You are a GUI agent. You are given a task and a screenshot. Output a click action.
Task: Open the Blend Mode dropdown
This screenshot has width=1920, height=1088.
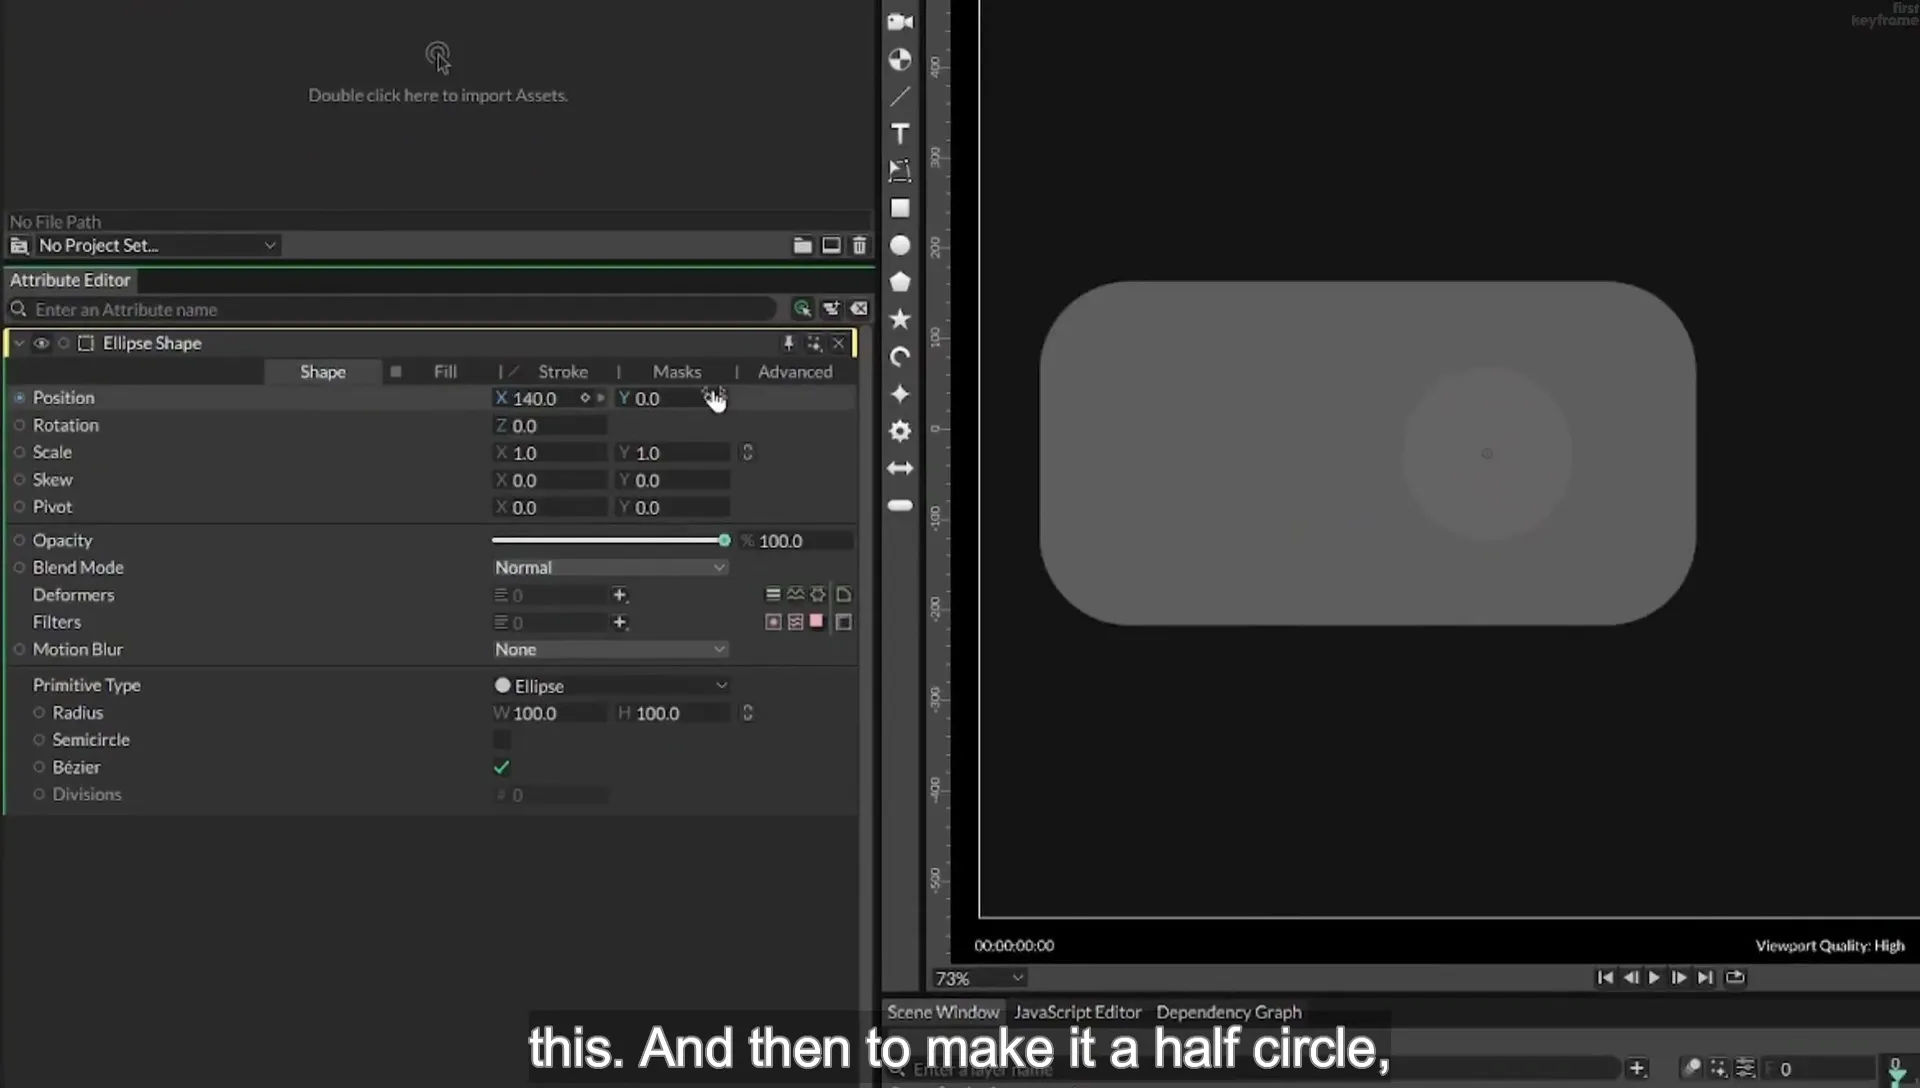610,567
